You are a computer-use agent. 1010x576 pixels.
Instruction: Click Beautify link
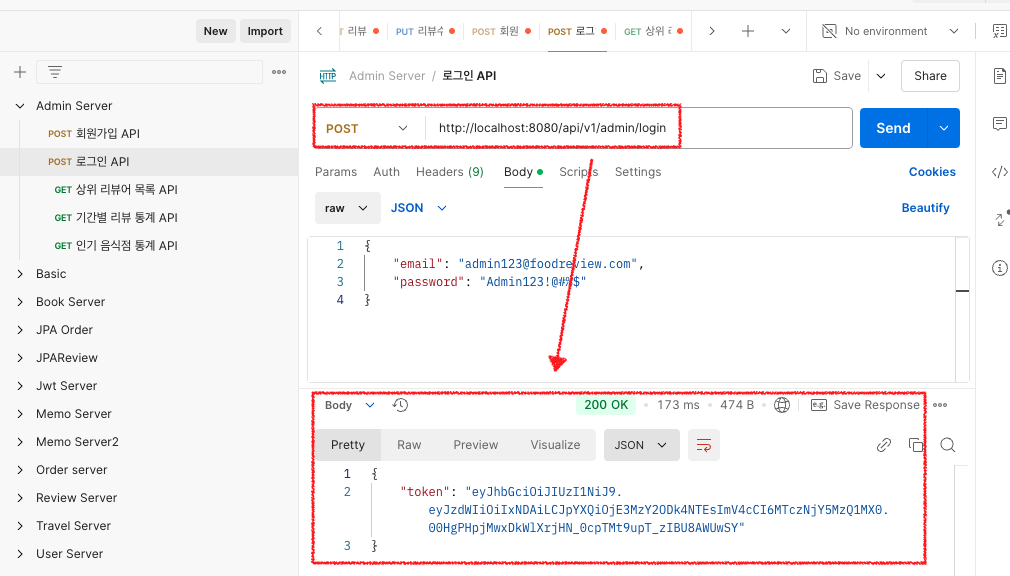926,208
